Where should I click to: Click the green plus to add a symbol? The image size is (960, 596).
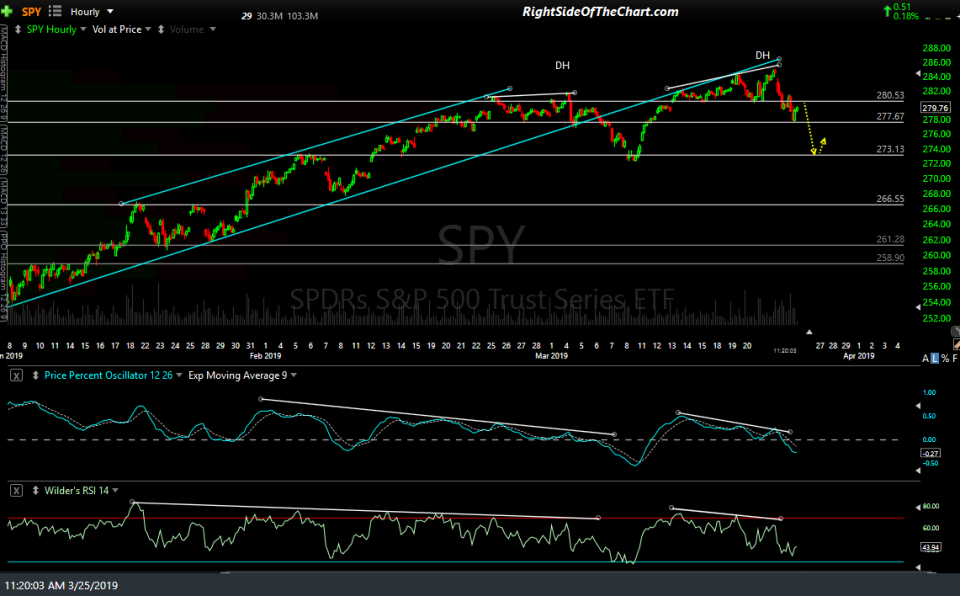coord(7,11)
